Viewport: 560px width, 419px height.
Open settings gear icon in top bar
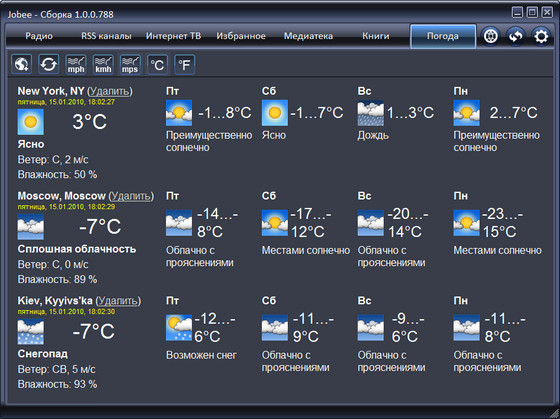[541, 36]
